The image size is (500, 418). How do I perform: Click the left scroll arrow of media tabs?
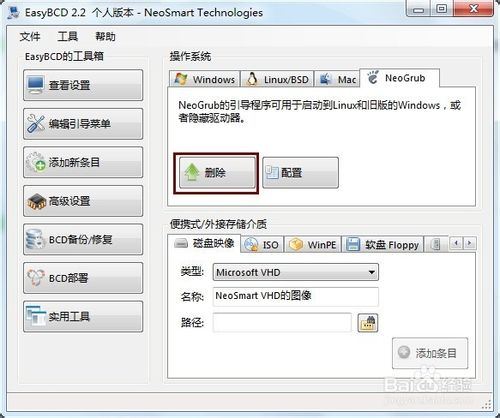pyautogui.click(x=456, y=243)
